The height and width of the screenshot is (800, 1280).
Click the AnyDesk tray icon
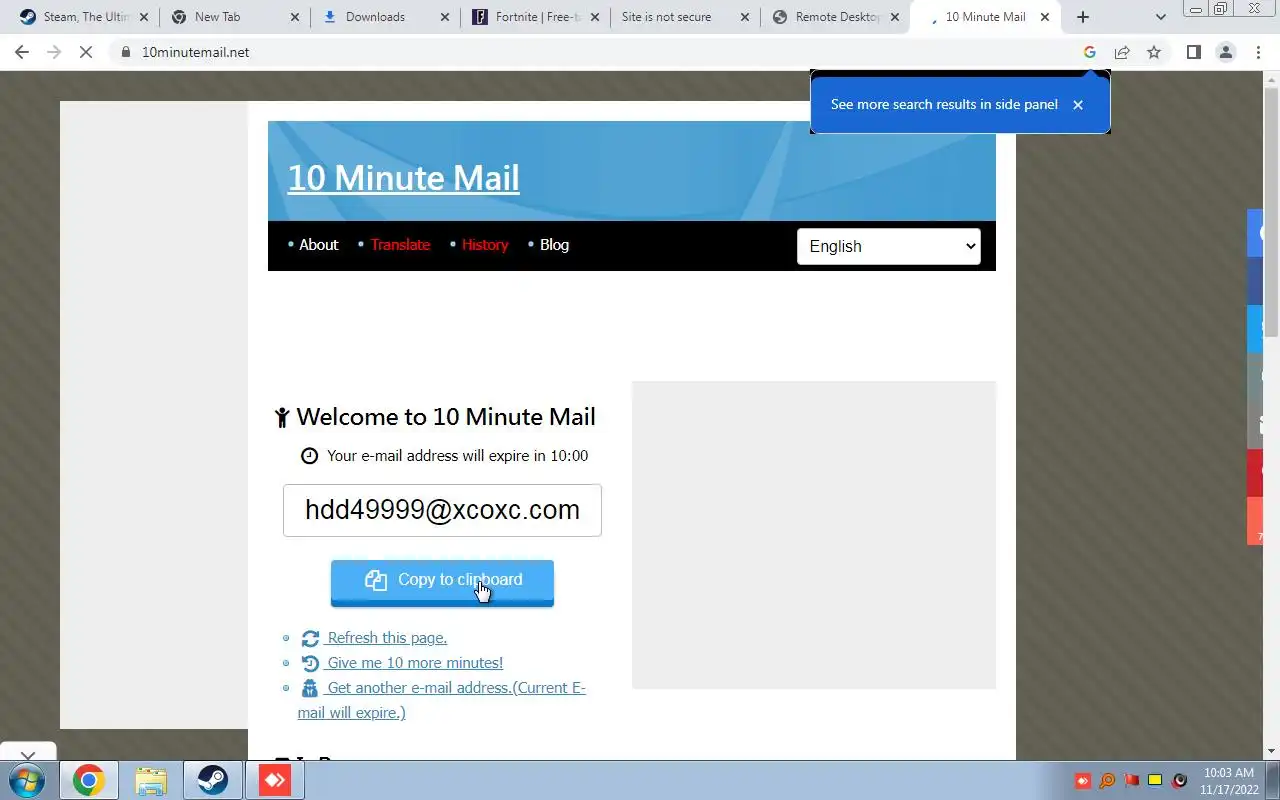coord(1083,780)
